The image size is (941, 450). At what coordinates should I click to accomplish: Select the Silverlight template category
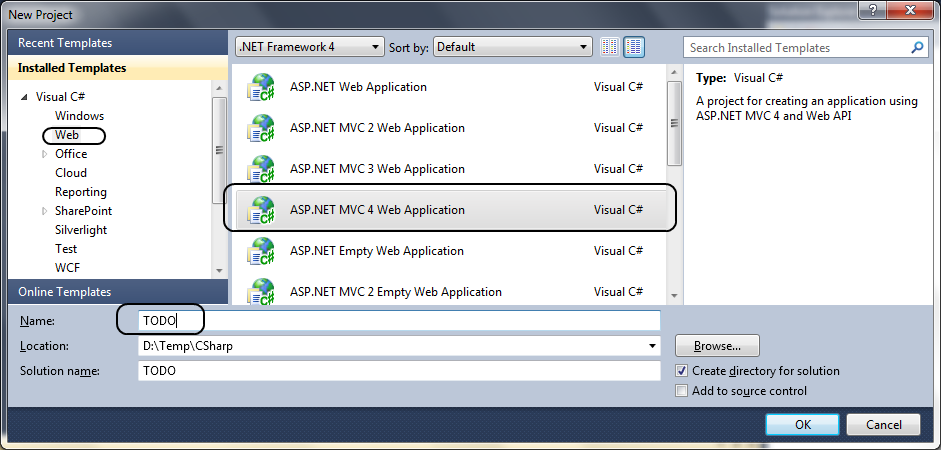coord(81,230)
